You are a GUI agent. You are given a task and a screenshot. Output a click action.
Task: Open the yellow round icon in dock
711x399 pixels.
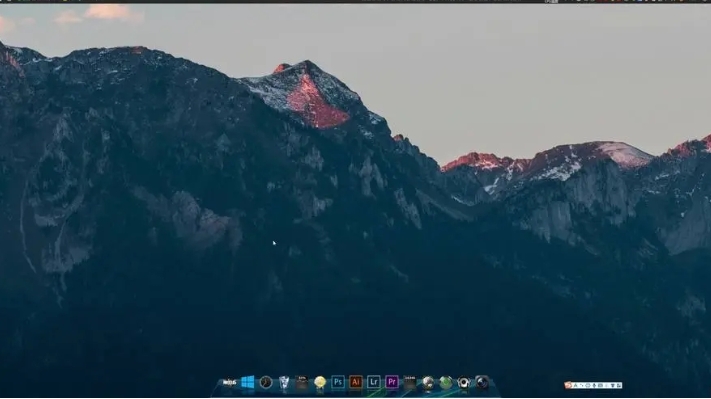(x=320, y=383)
